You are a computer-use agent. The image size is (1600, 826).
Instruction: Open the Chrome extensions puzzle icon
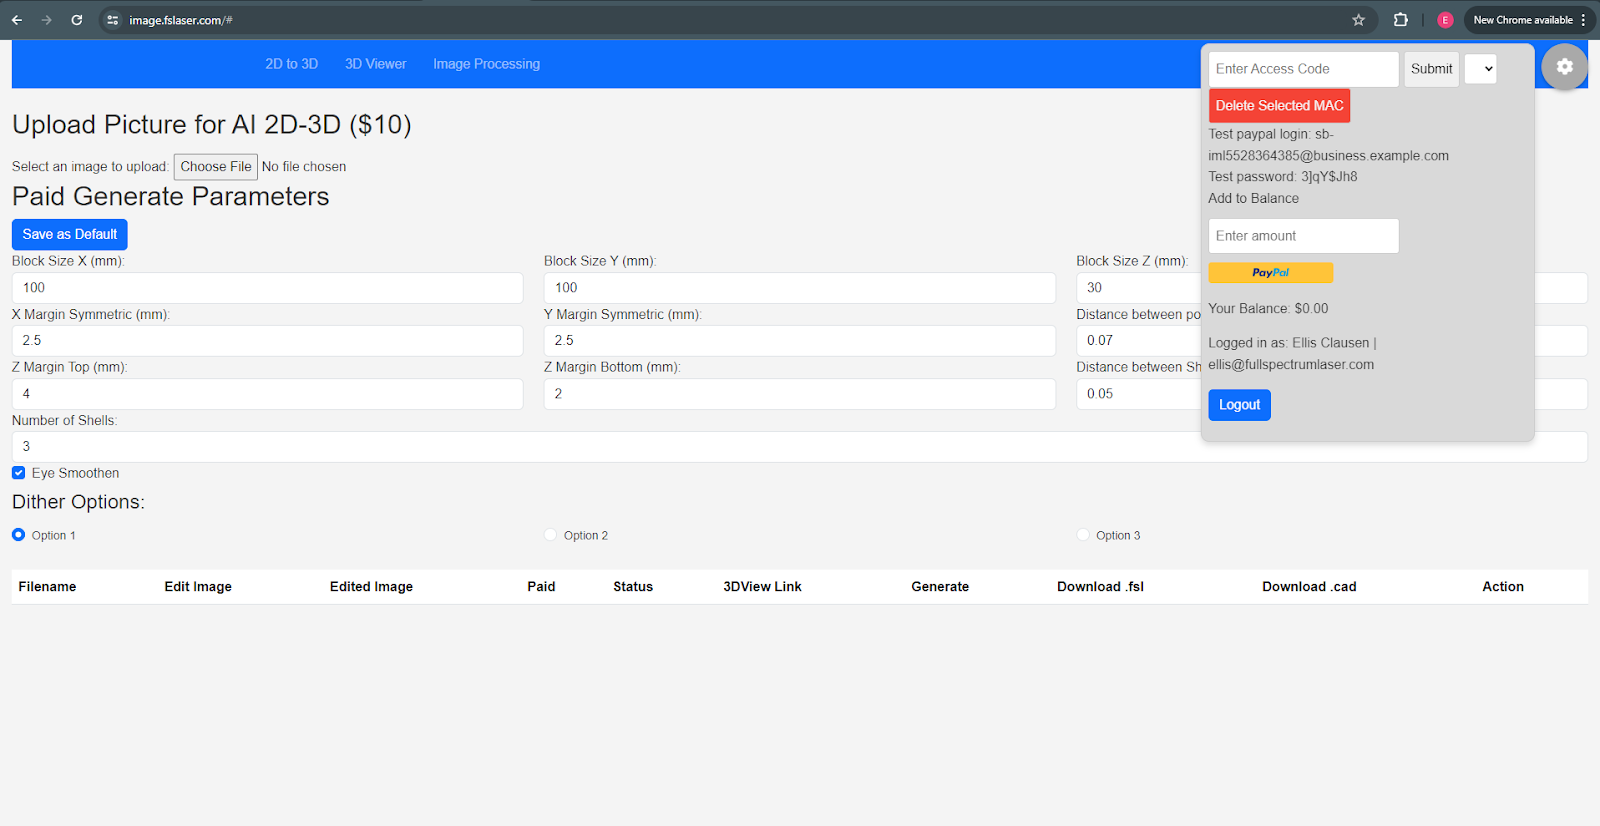pyautogui.click(x=1400, y=20)
